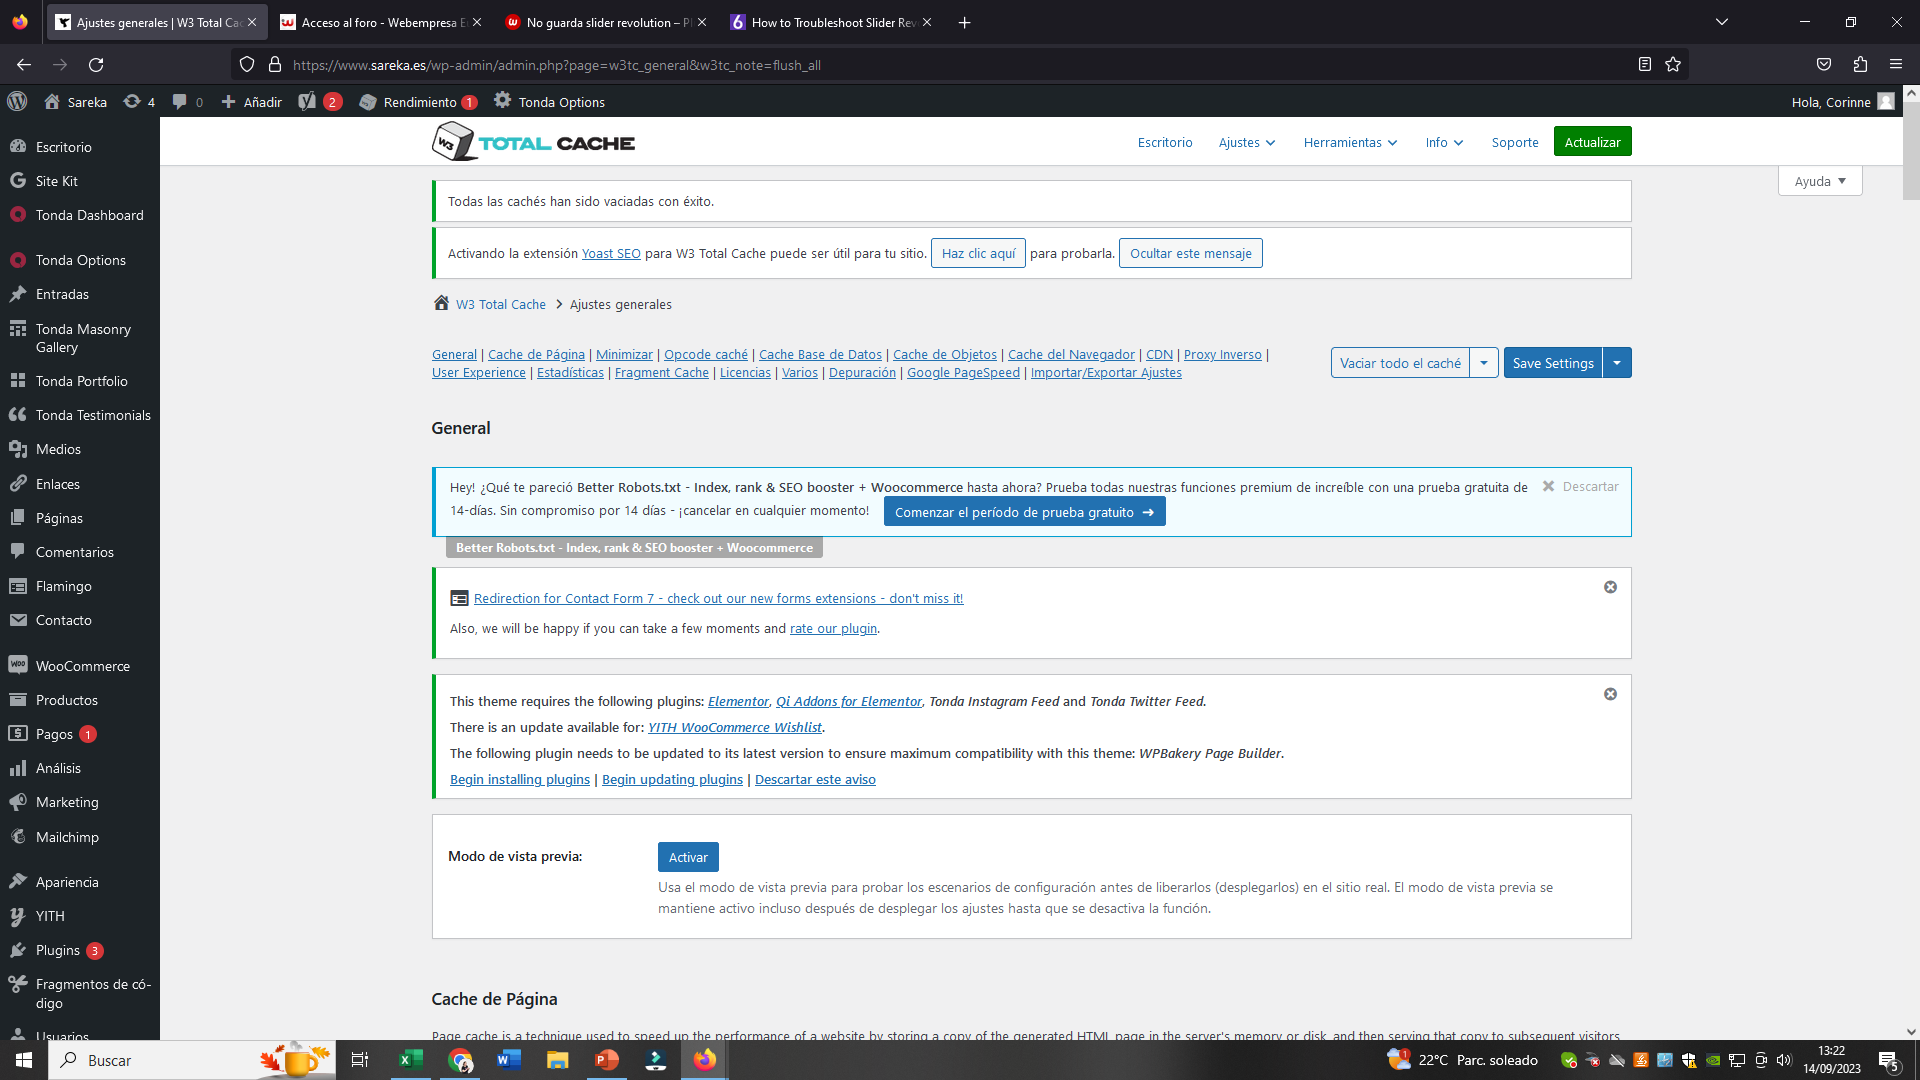
Task: Expand Info dropdown in W3TC header
Action: [1444, 142]
